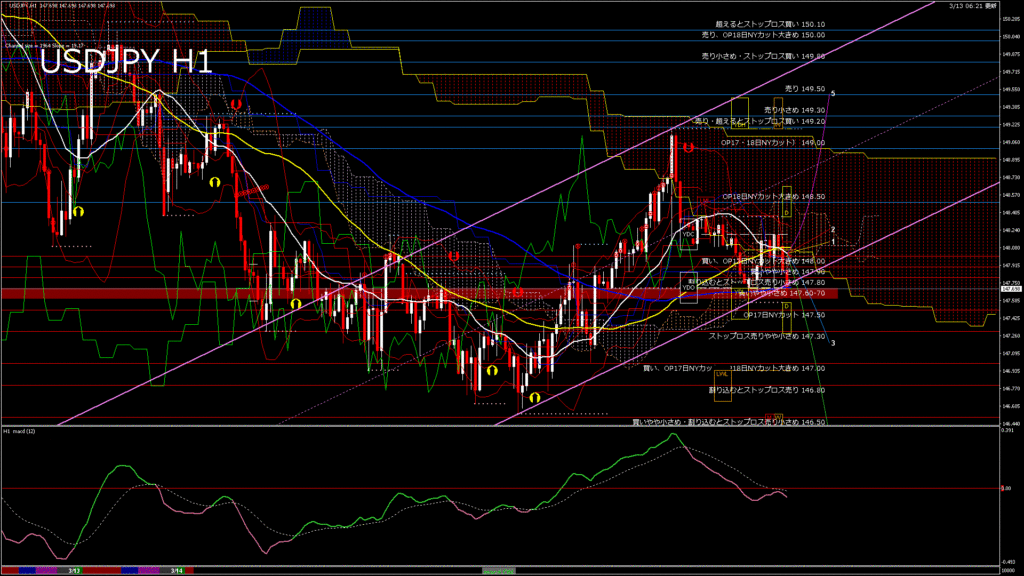Click the 3/13 date marker on time axis
The image size is (1024, 576).
74,570
